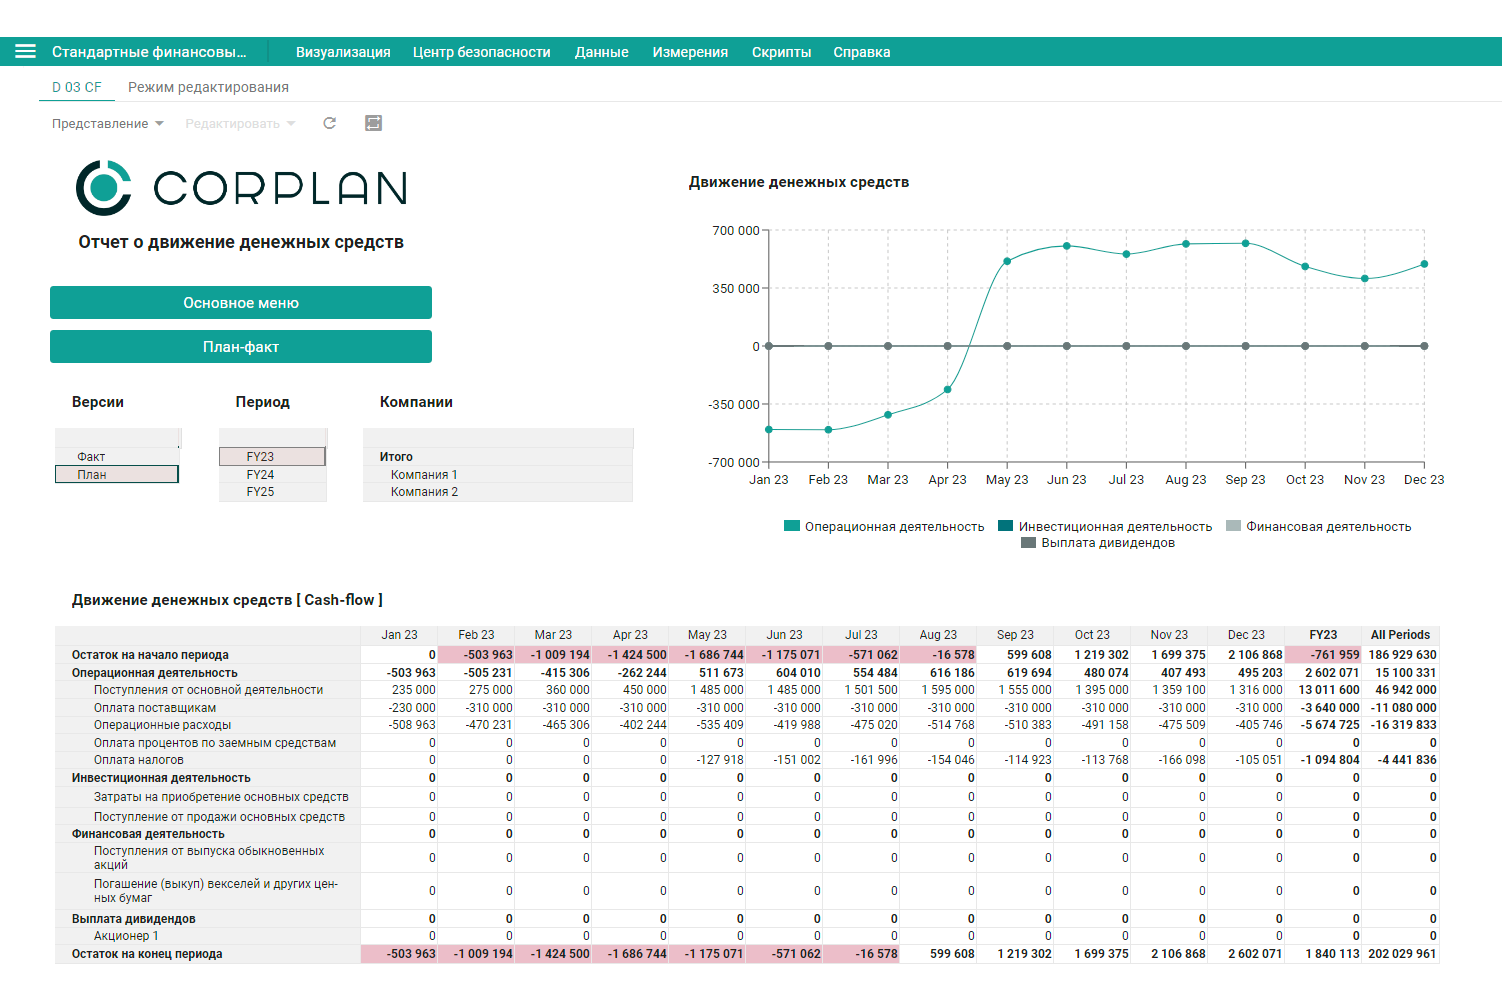Open the Визуализация menu
The image size is (1502, 1000).
click(x=343, y=52)
